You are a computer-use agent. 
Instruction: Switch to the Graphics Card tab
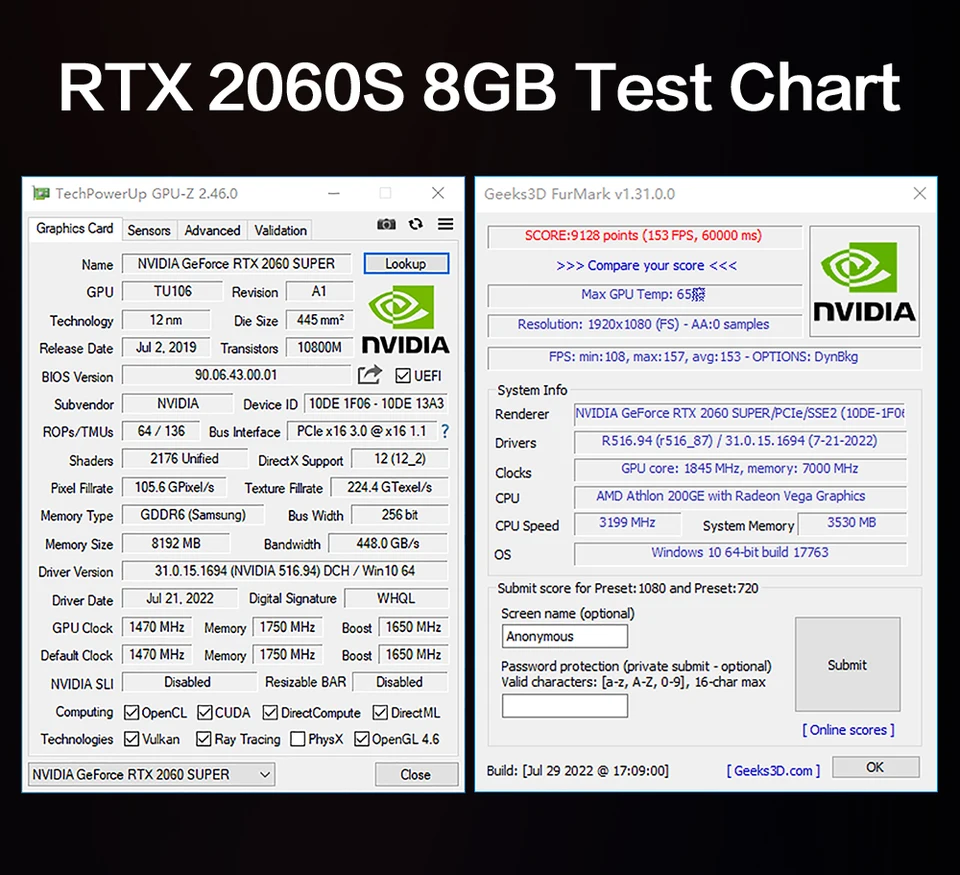pyautogui.click(x=75, y=228)
